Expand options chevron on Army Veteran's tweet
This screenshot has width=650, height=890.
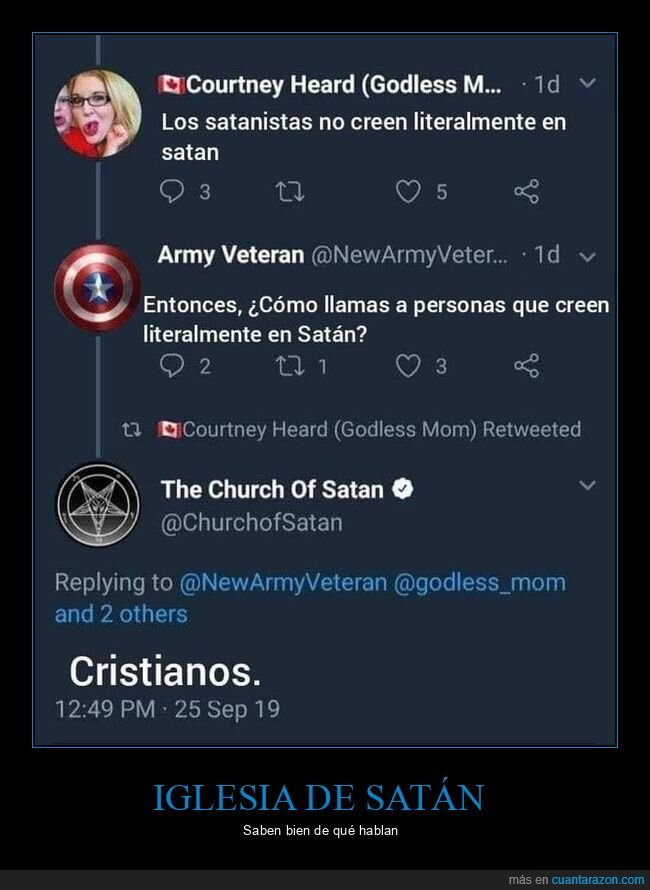click(588, 257)
